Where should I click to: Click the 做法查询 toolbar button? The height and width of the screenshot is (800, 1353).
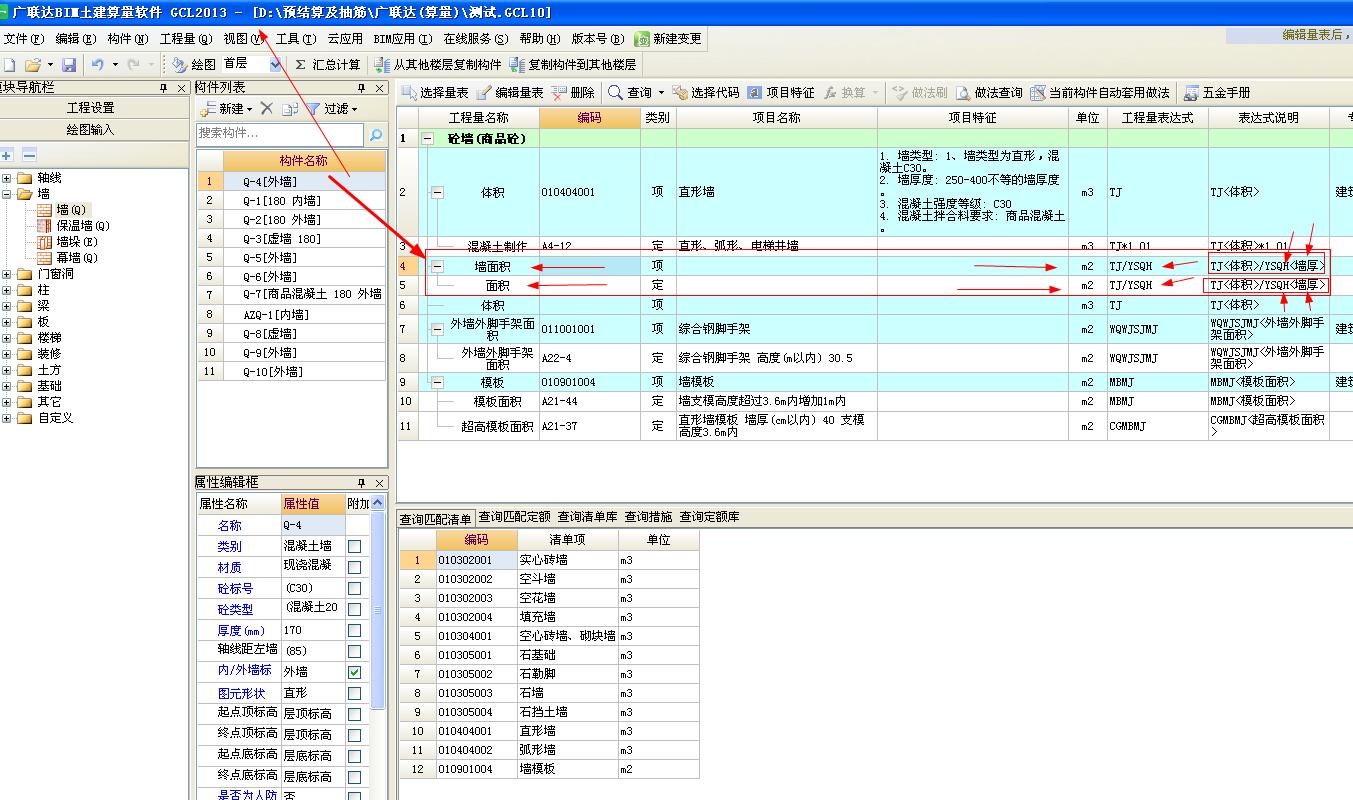(x=989, y=92)
